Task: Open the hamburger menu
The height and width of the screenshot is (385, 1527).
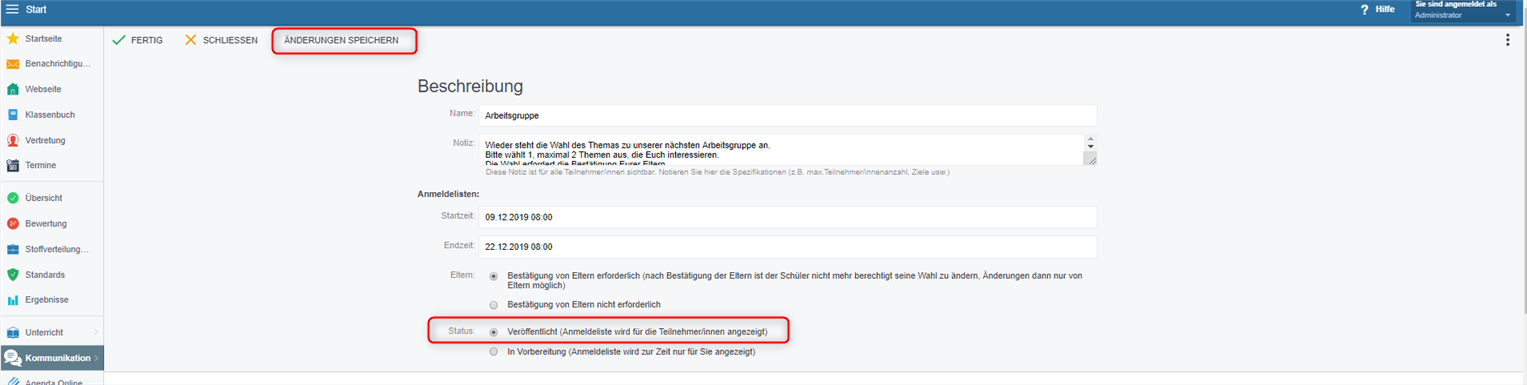Action: [x=12, y=9]
